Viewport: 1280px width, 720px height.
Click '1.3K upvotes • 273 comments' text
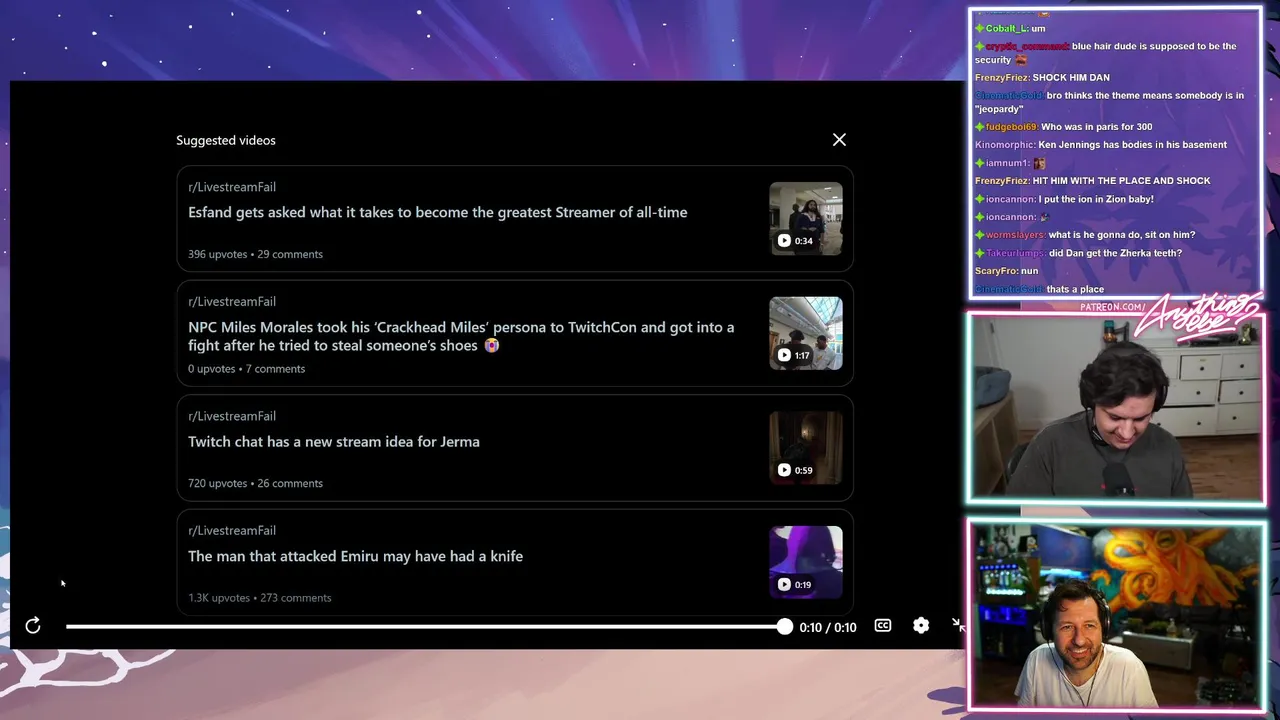pos(259,598)
